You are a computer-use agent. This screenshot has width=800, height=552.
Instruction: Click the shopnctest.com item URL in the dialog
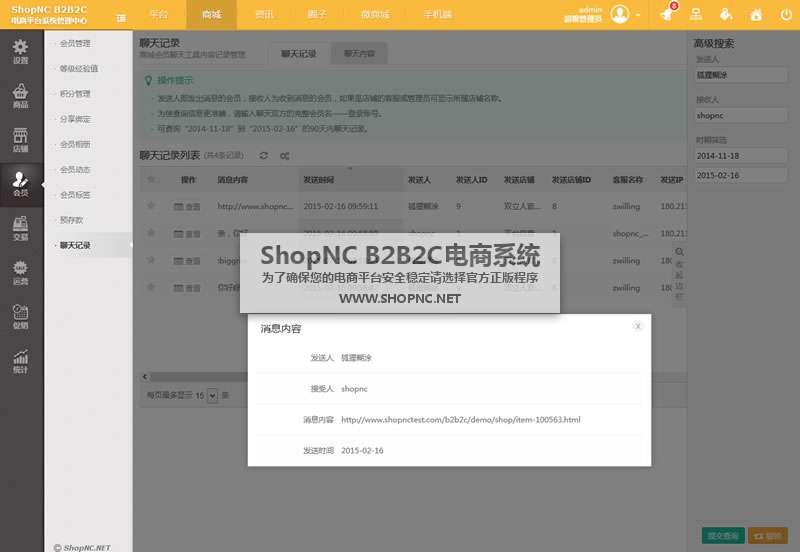click(x=461, y=419)
